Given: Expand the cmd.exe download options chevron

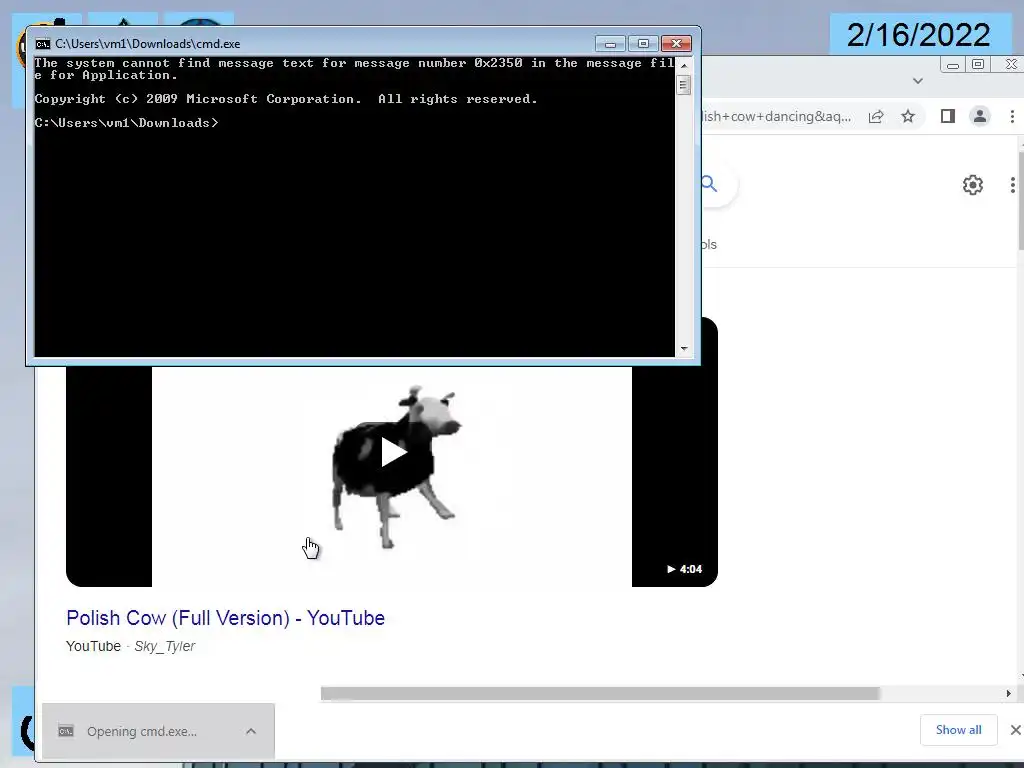Looking at the screenshot, I should [251, 731].
